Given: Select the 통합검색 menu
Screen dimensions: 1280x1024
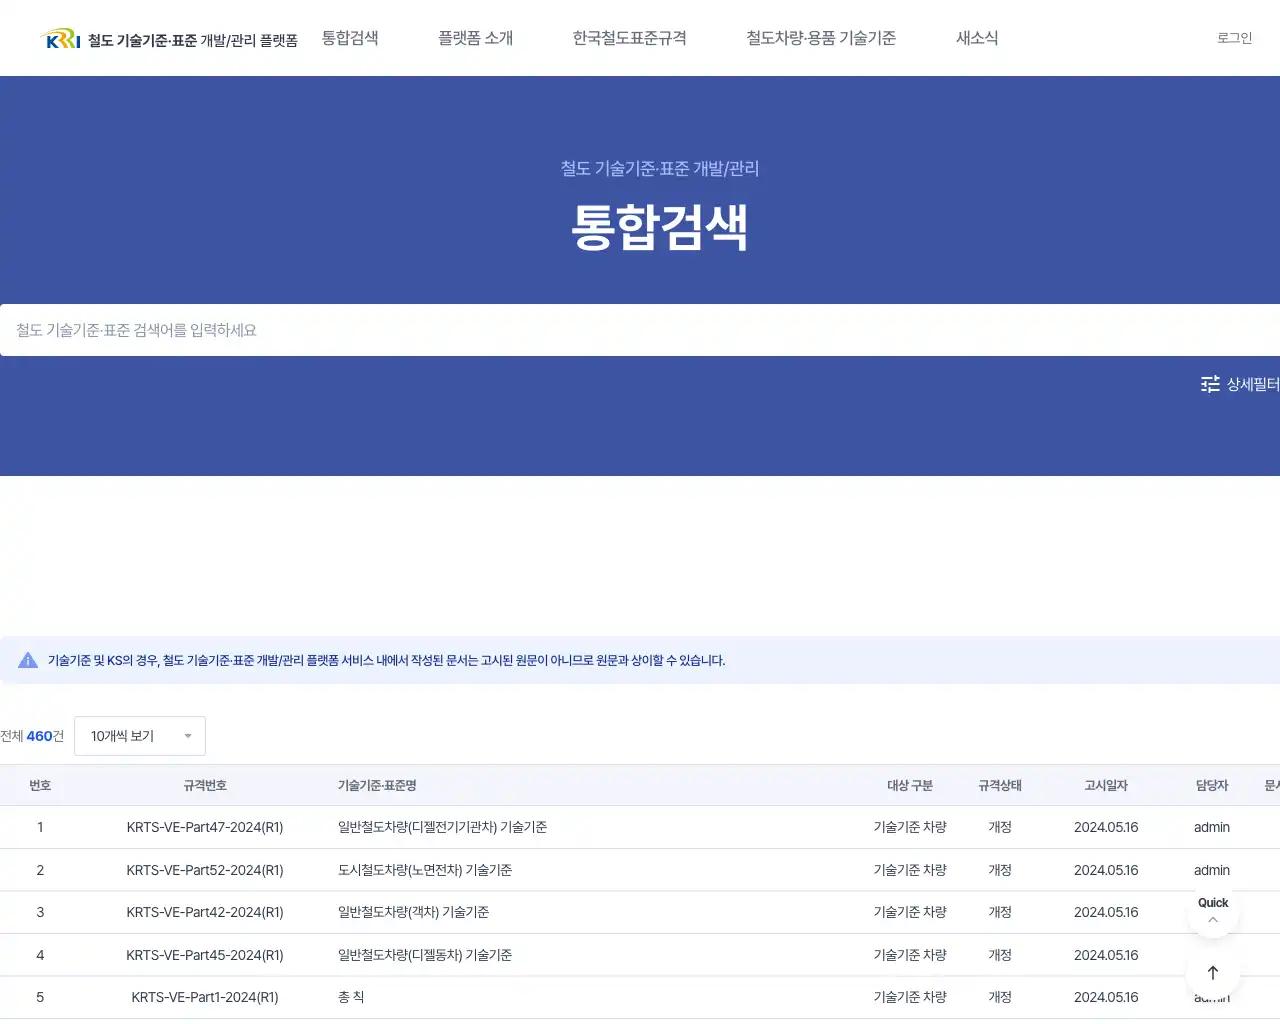Looking at the screenshot, I should pos(350,38).
